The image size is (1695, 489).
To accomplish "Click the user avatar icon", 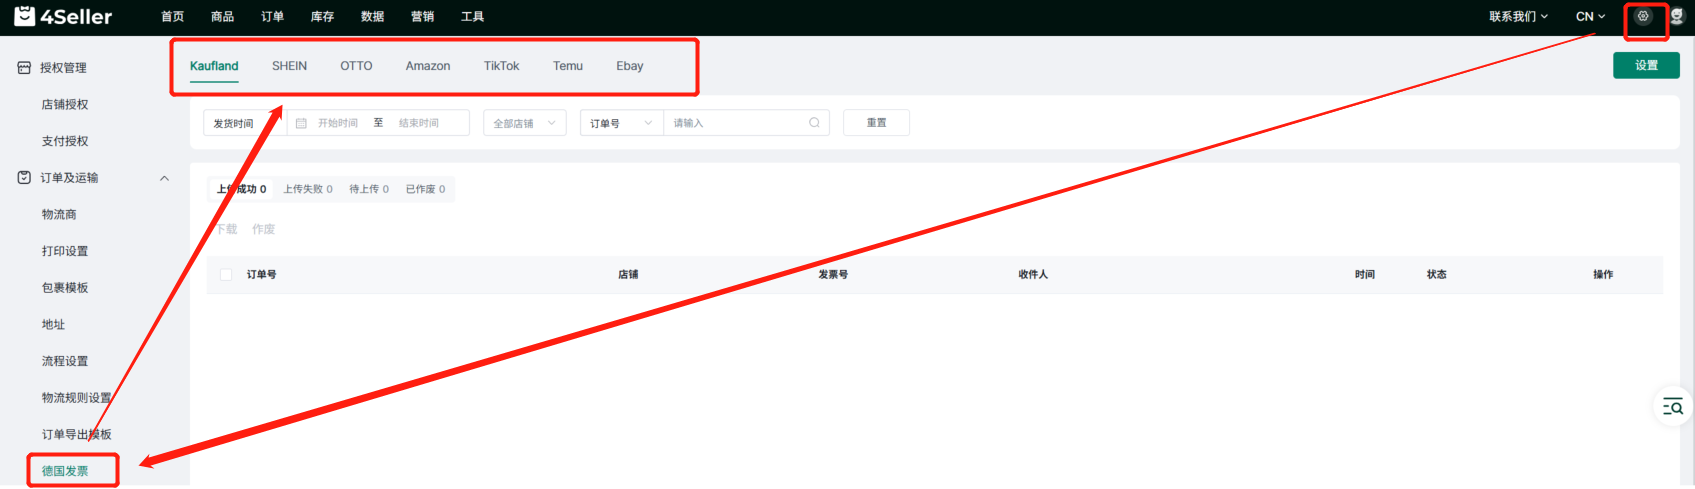I will coord(1677,16).
